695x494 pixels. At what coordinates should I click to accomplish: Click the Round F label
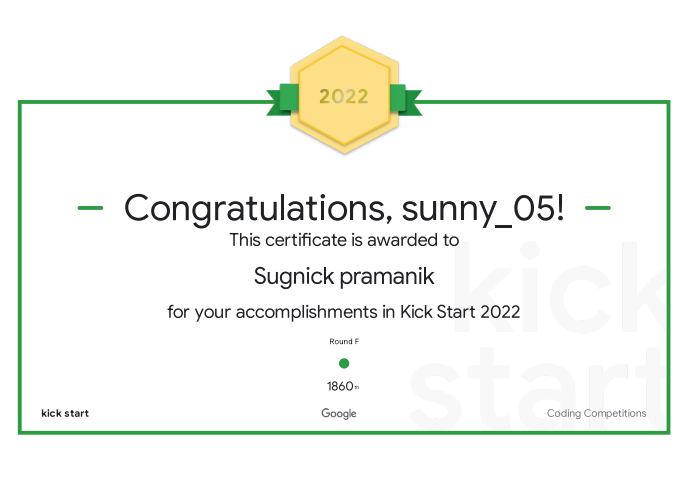344,342
